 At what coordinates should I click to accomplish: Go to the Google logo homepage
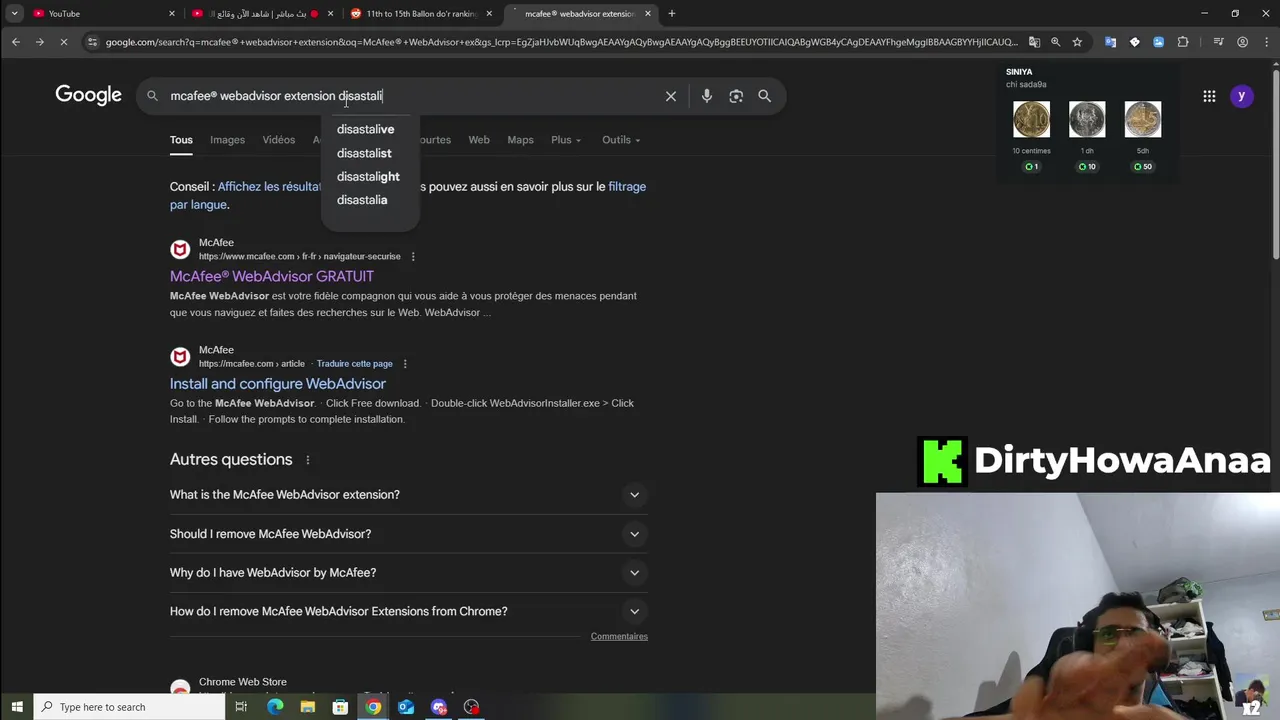click(x=88, y=95)
